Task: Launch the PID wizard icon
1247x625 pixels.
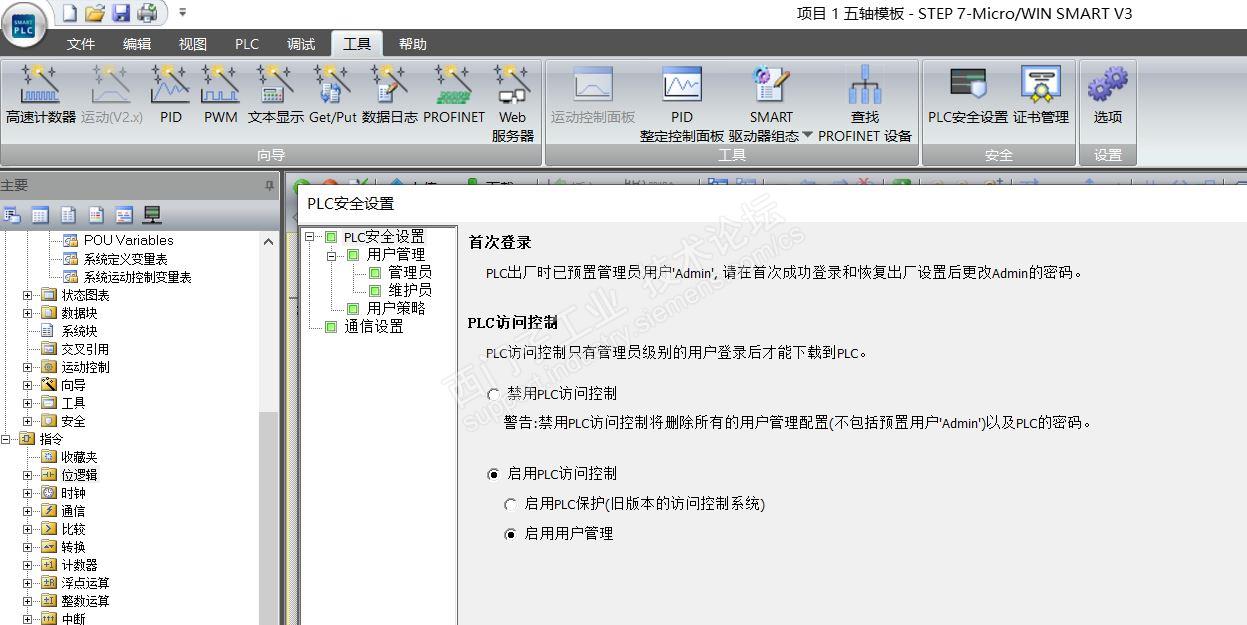Action: tap(171, 96)
